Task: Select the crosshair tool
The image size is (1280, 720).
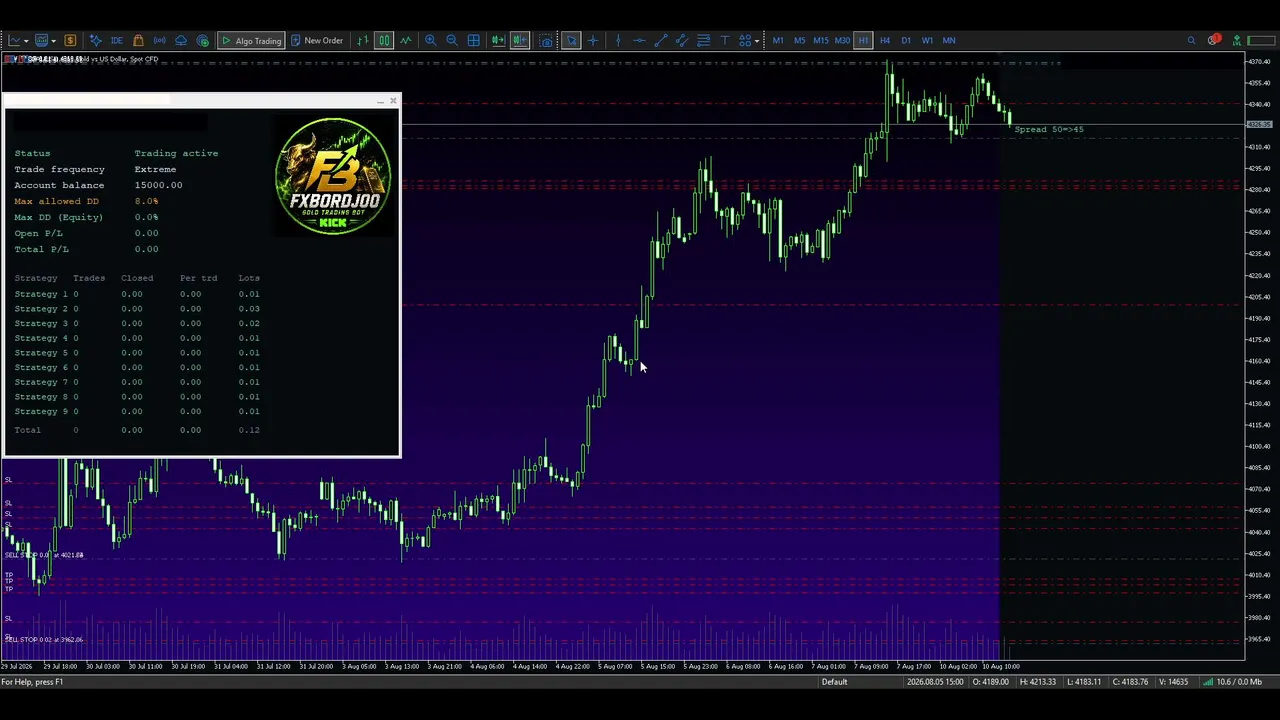Action: point(593,40)
